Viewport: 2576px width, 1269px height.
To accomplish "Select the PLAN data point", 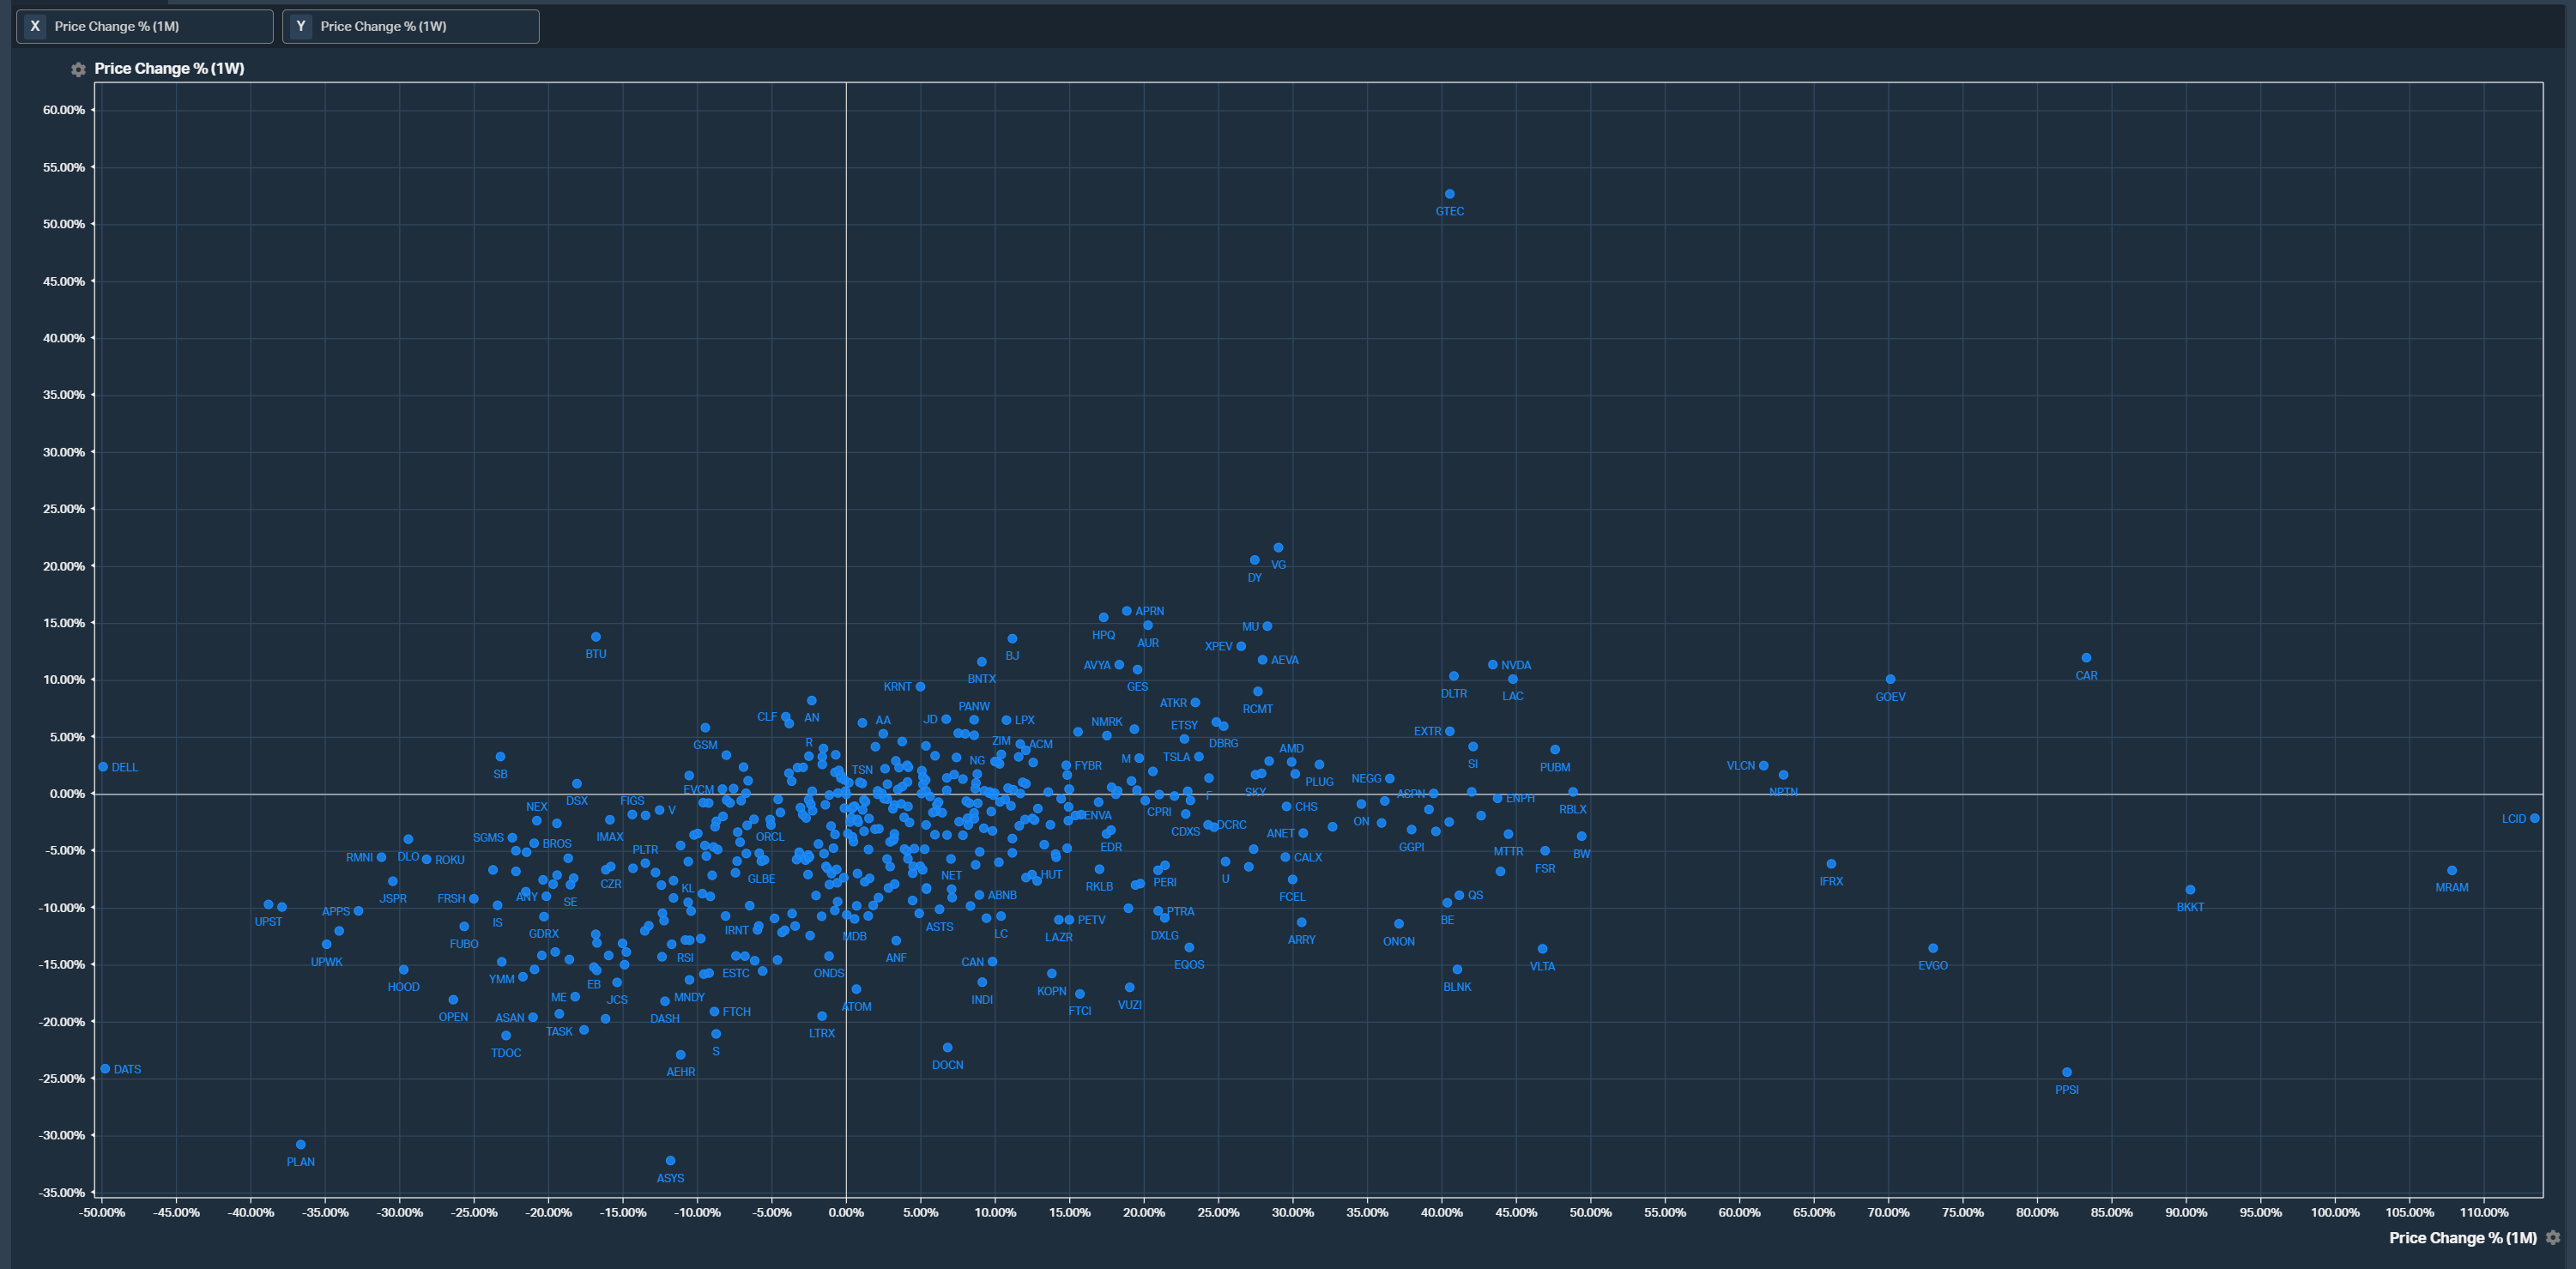I will point(301,1145).
